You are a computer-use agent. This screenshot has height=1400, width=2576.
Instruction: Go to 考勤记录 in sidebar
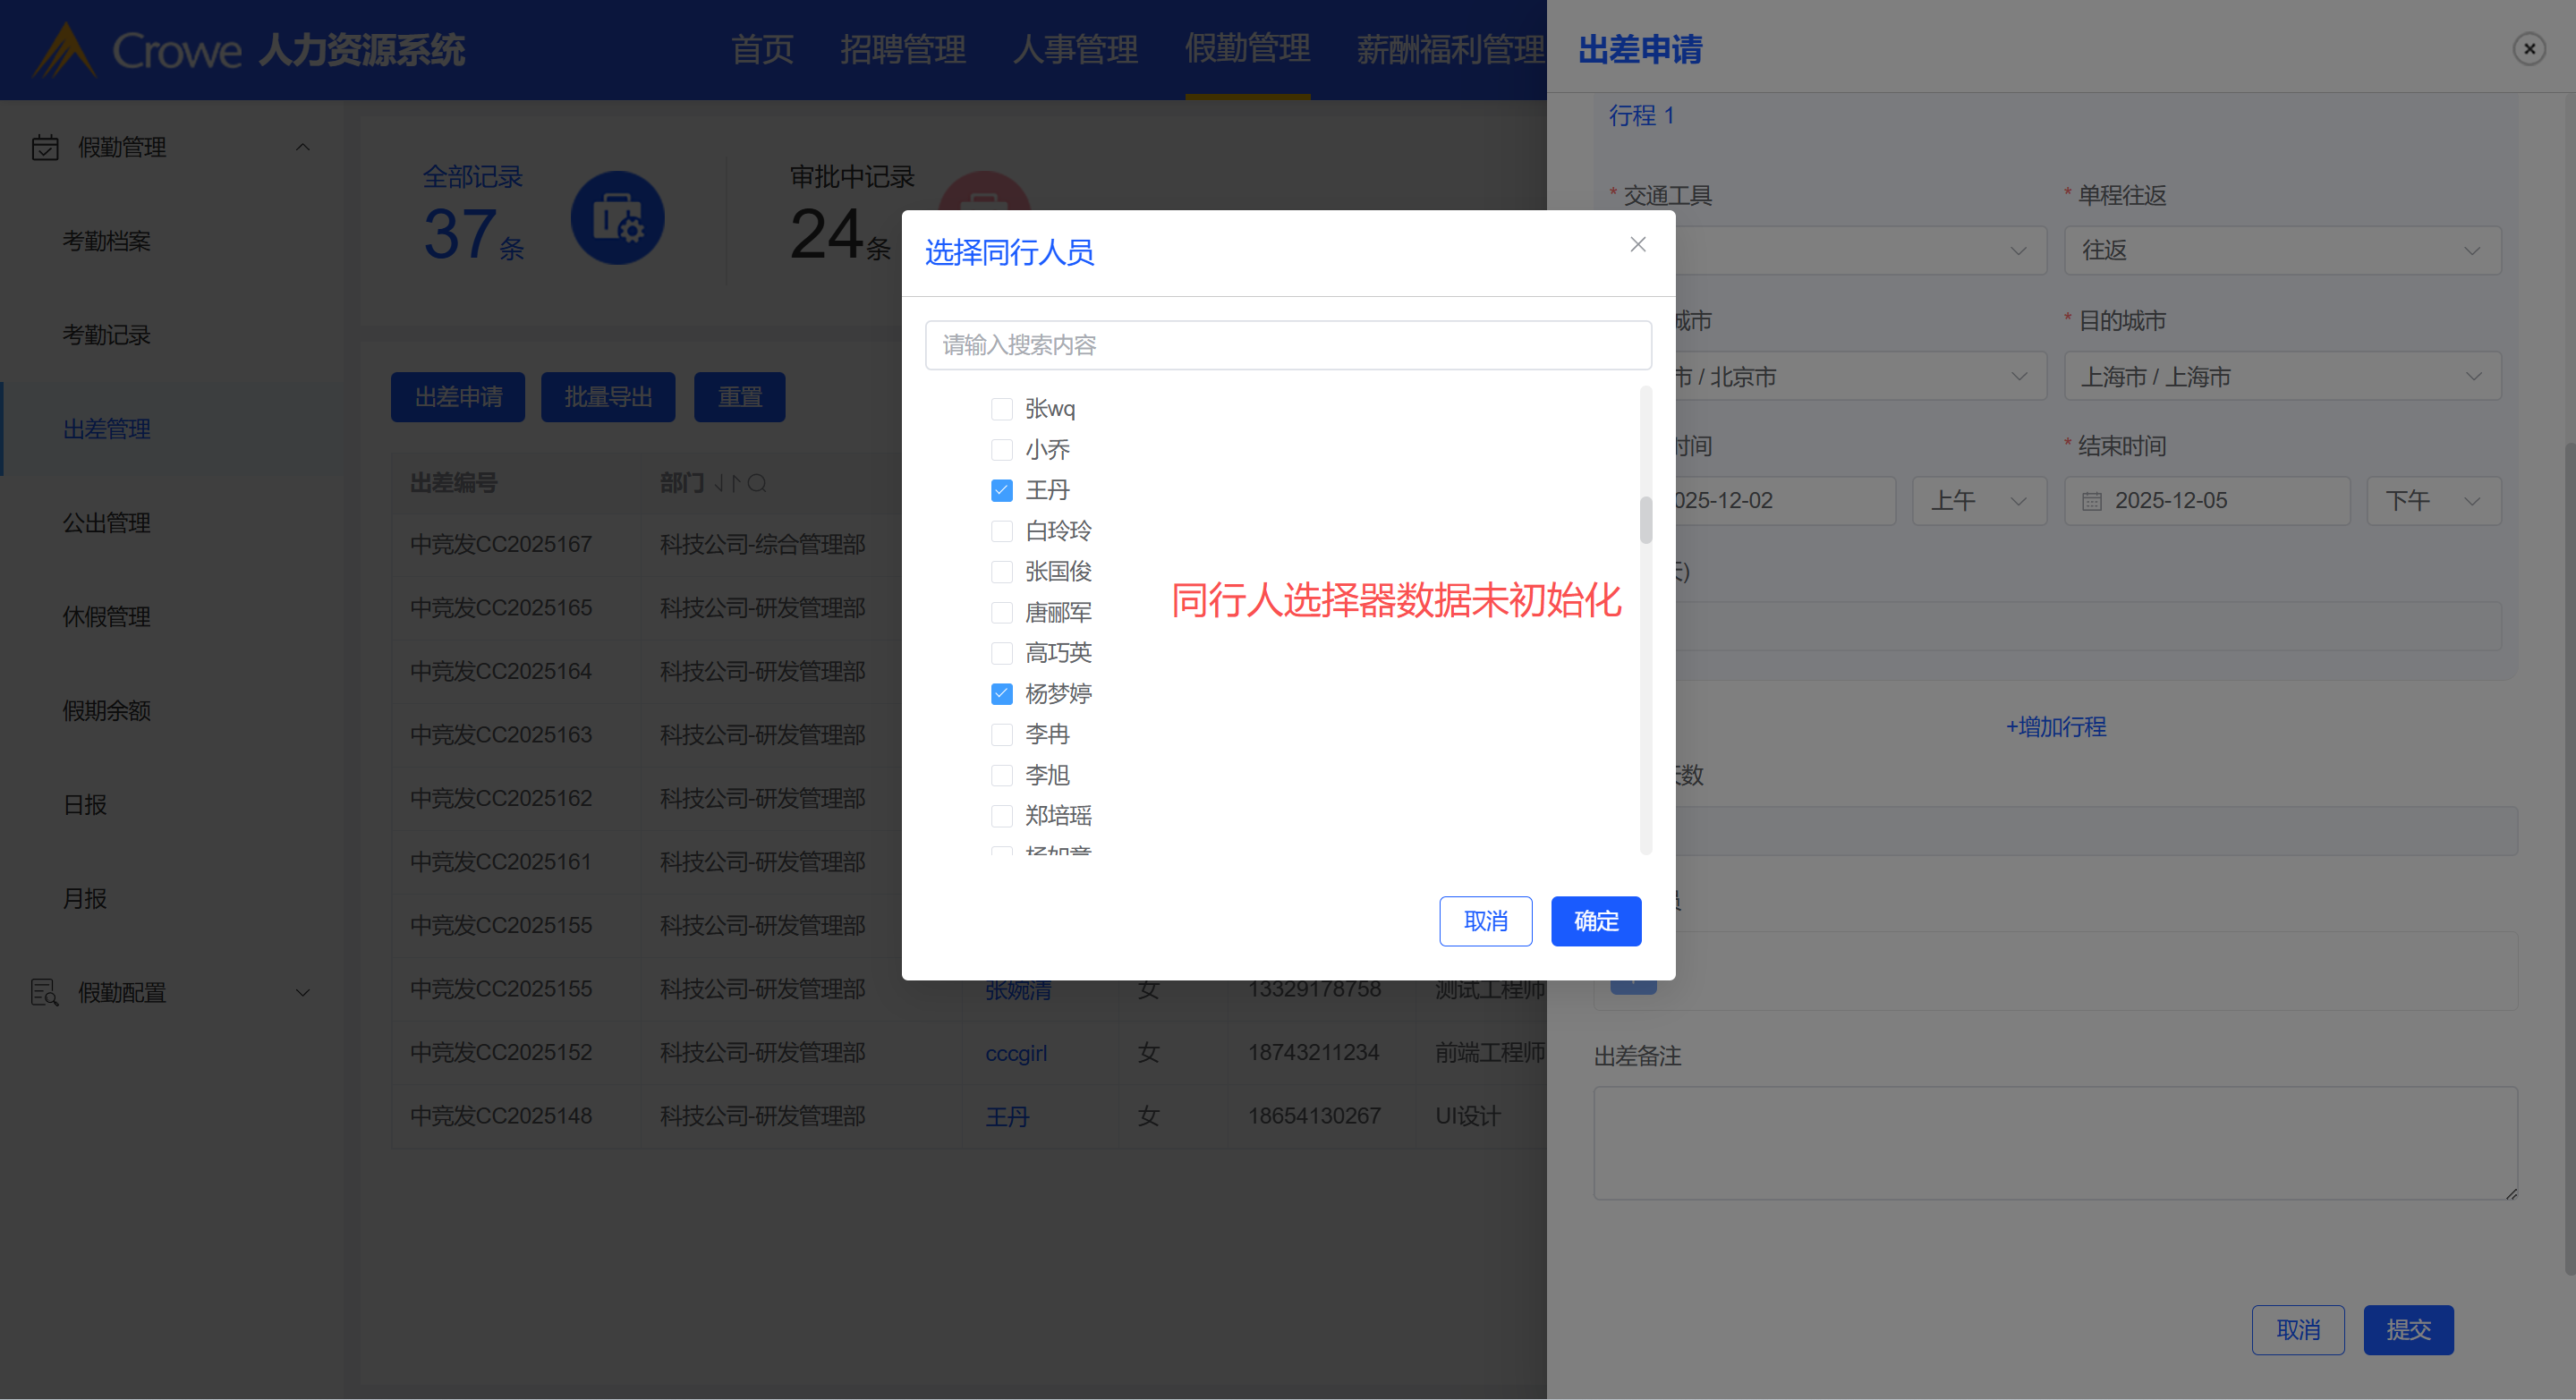coord(106,335)
